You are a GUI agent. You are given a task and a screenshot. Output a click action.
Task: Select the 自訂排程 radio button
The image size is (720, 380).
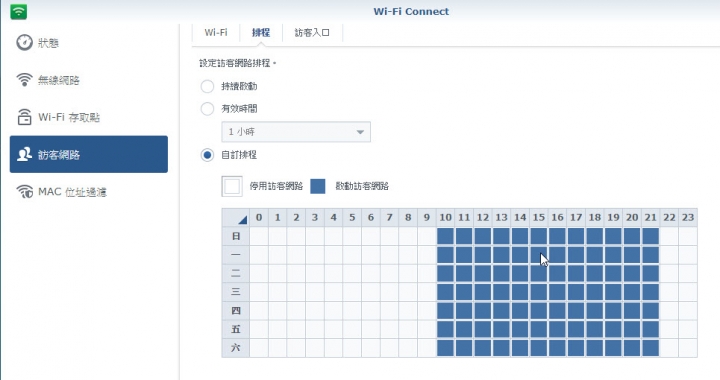(x=207, y=155)
